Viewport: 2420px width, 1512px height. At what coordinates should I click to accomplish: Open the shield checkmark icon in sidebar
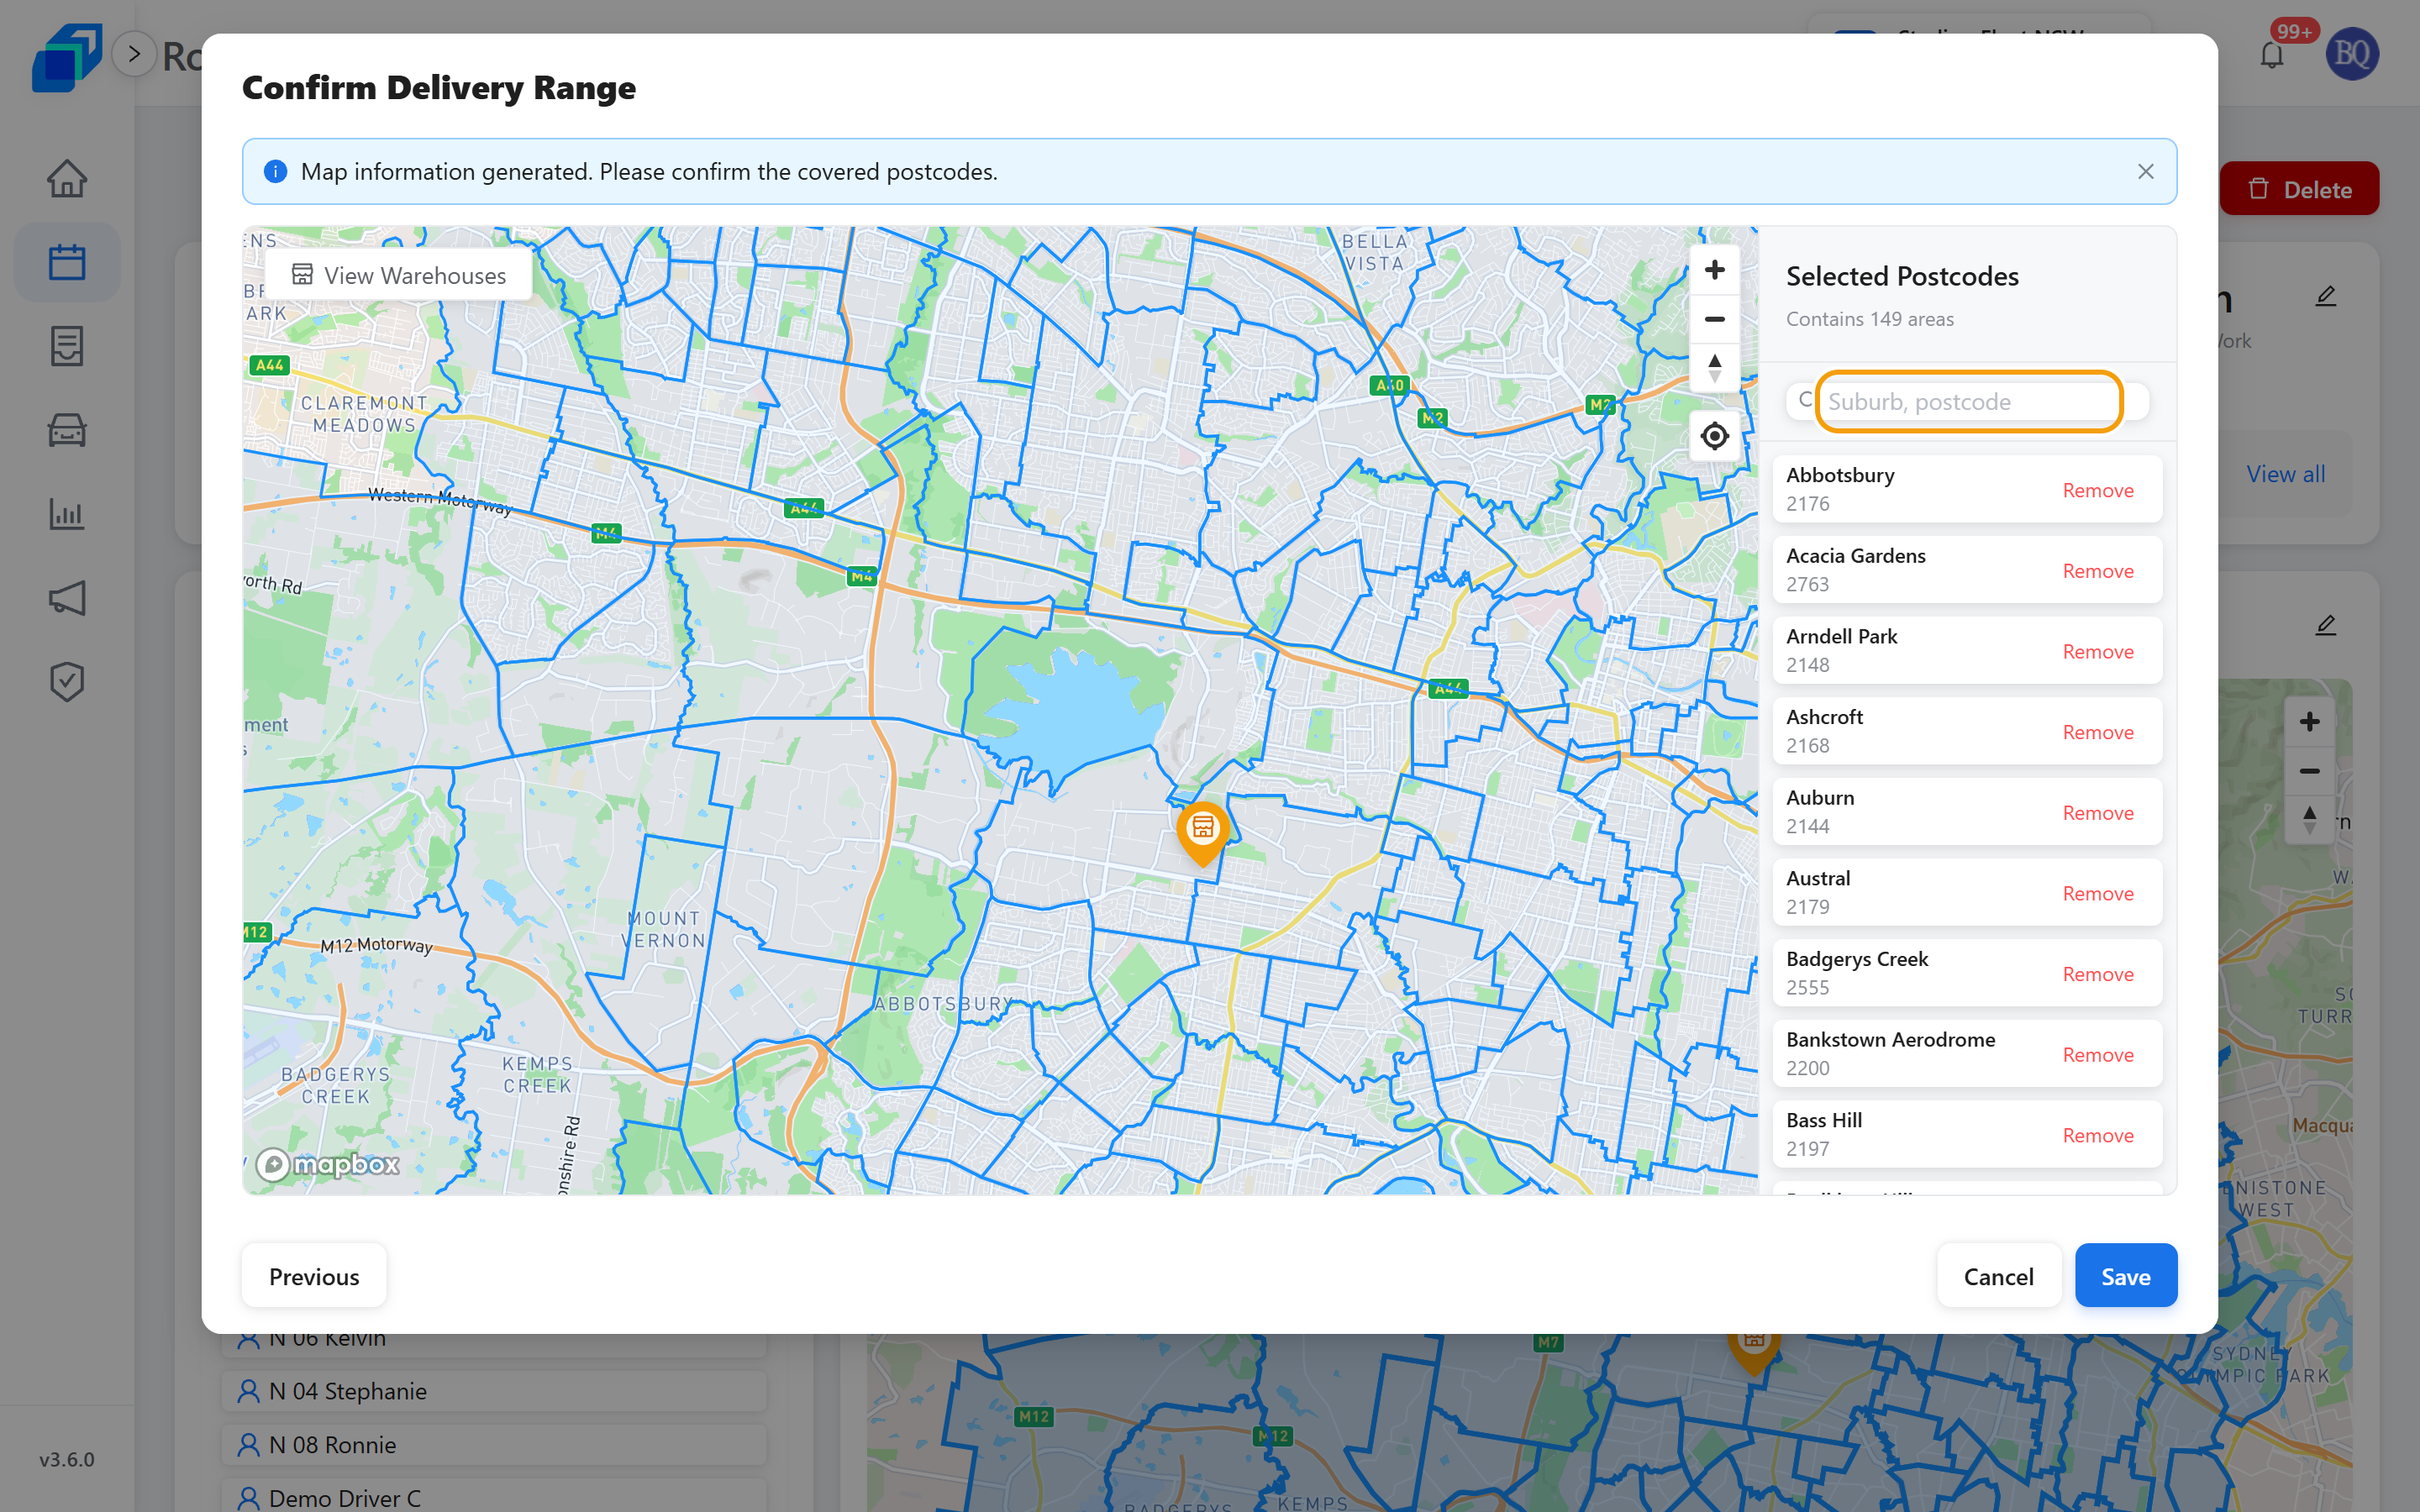pos(67,682)
